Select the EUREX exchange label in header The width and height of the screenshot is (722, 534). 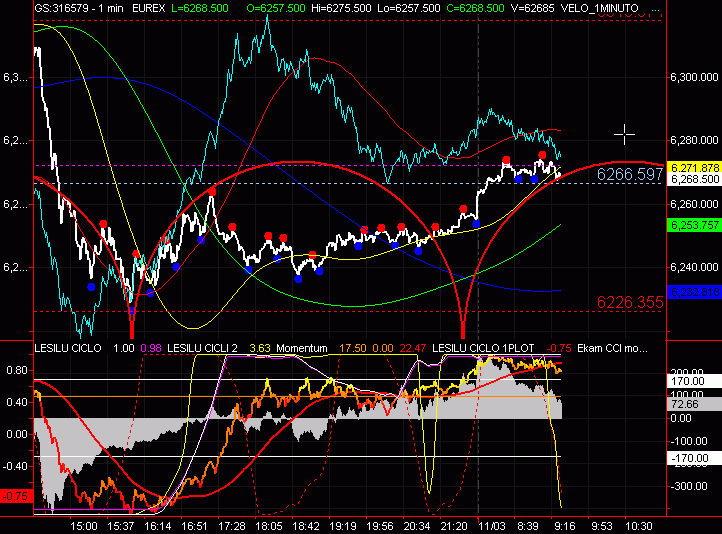pyautogui.click(x=148, y=8)
